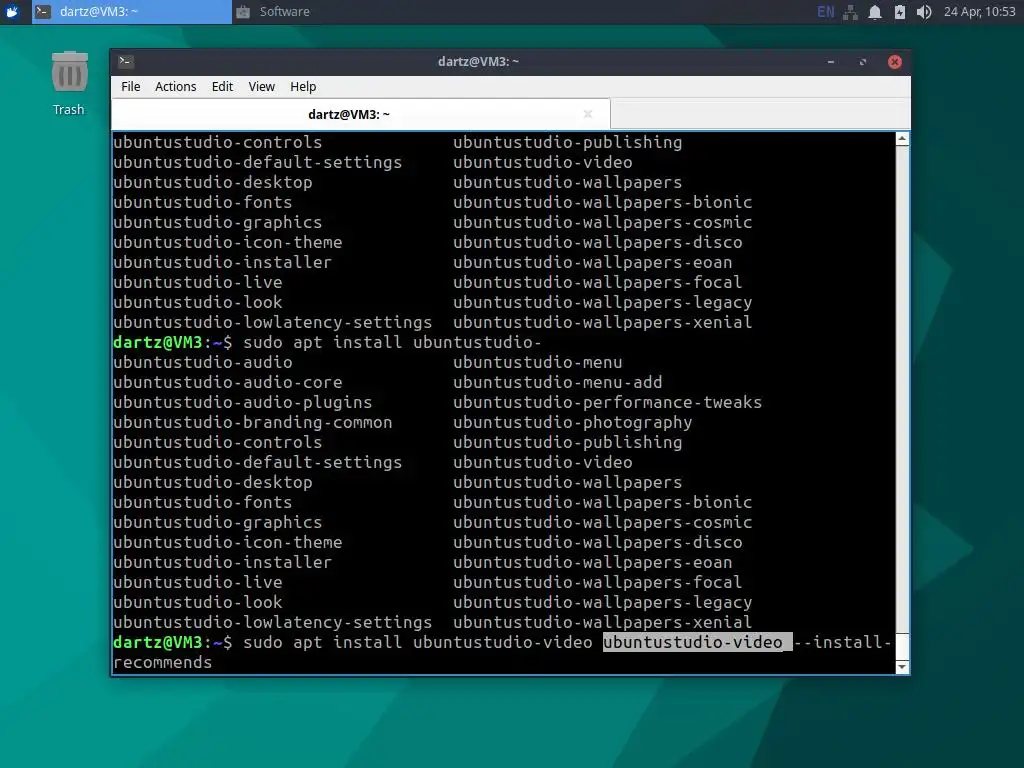
Task: Click the terminal window title-bar icon
Action: 126,61
